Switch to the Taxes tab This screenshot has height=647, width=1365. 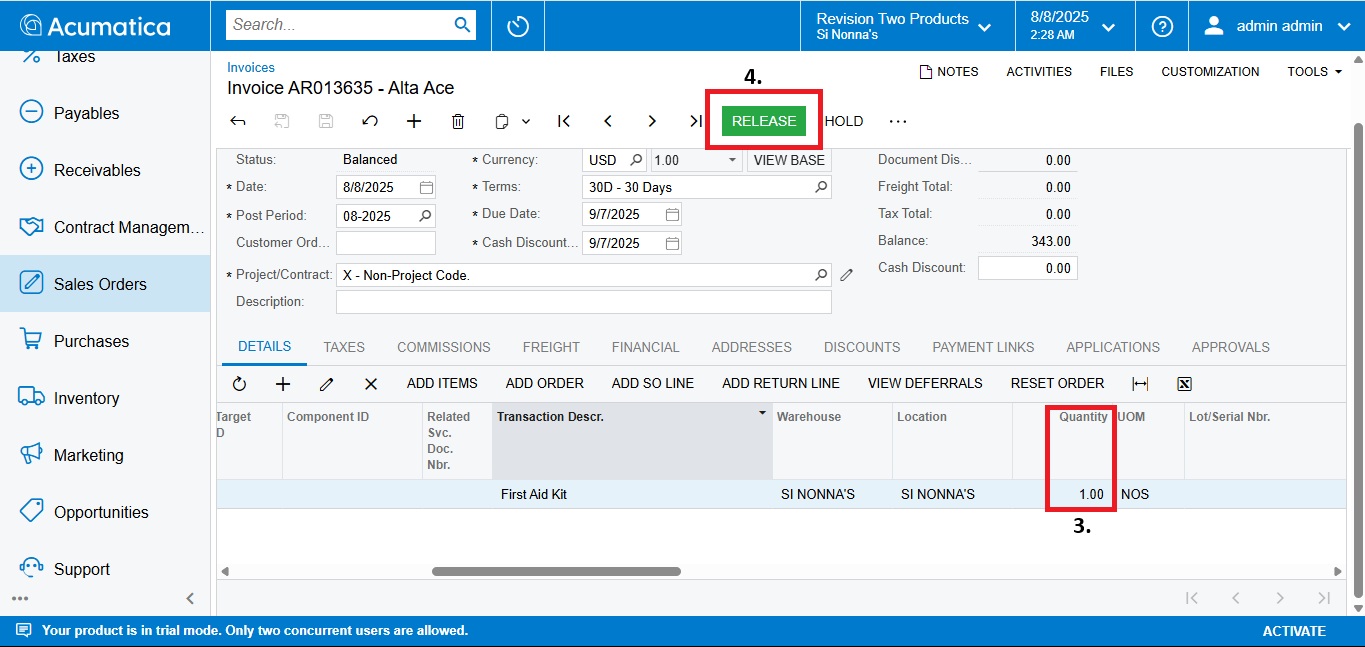344,347
